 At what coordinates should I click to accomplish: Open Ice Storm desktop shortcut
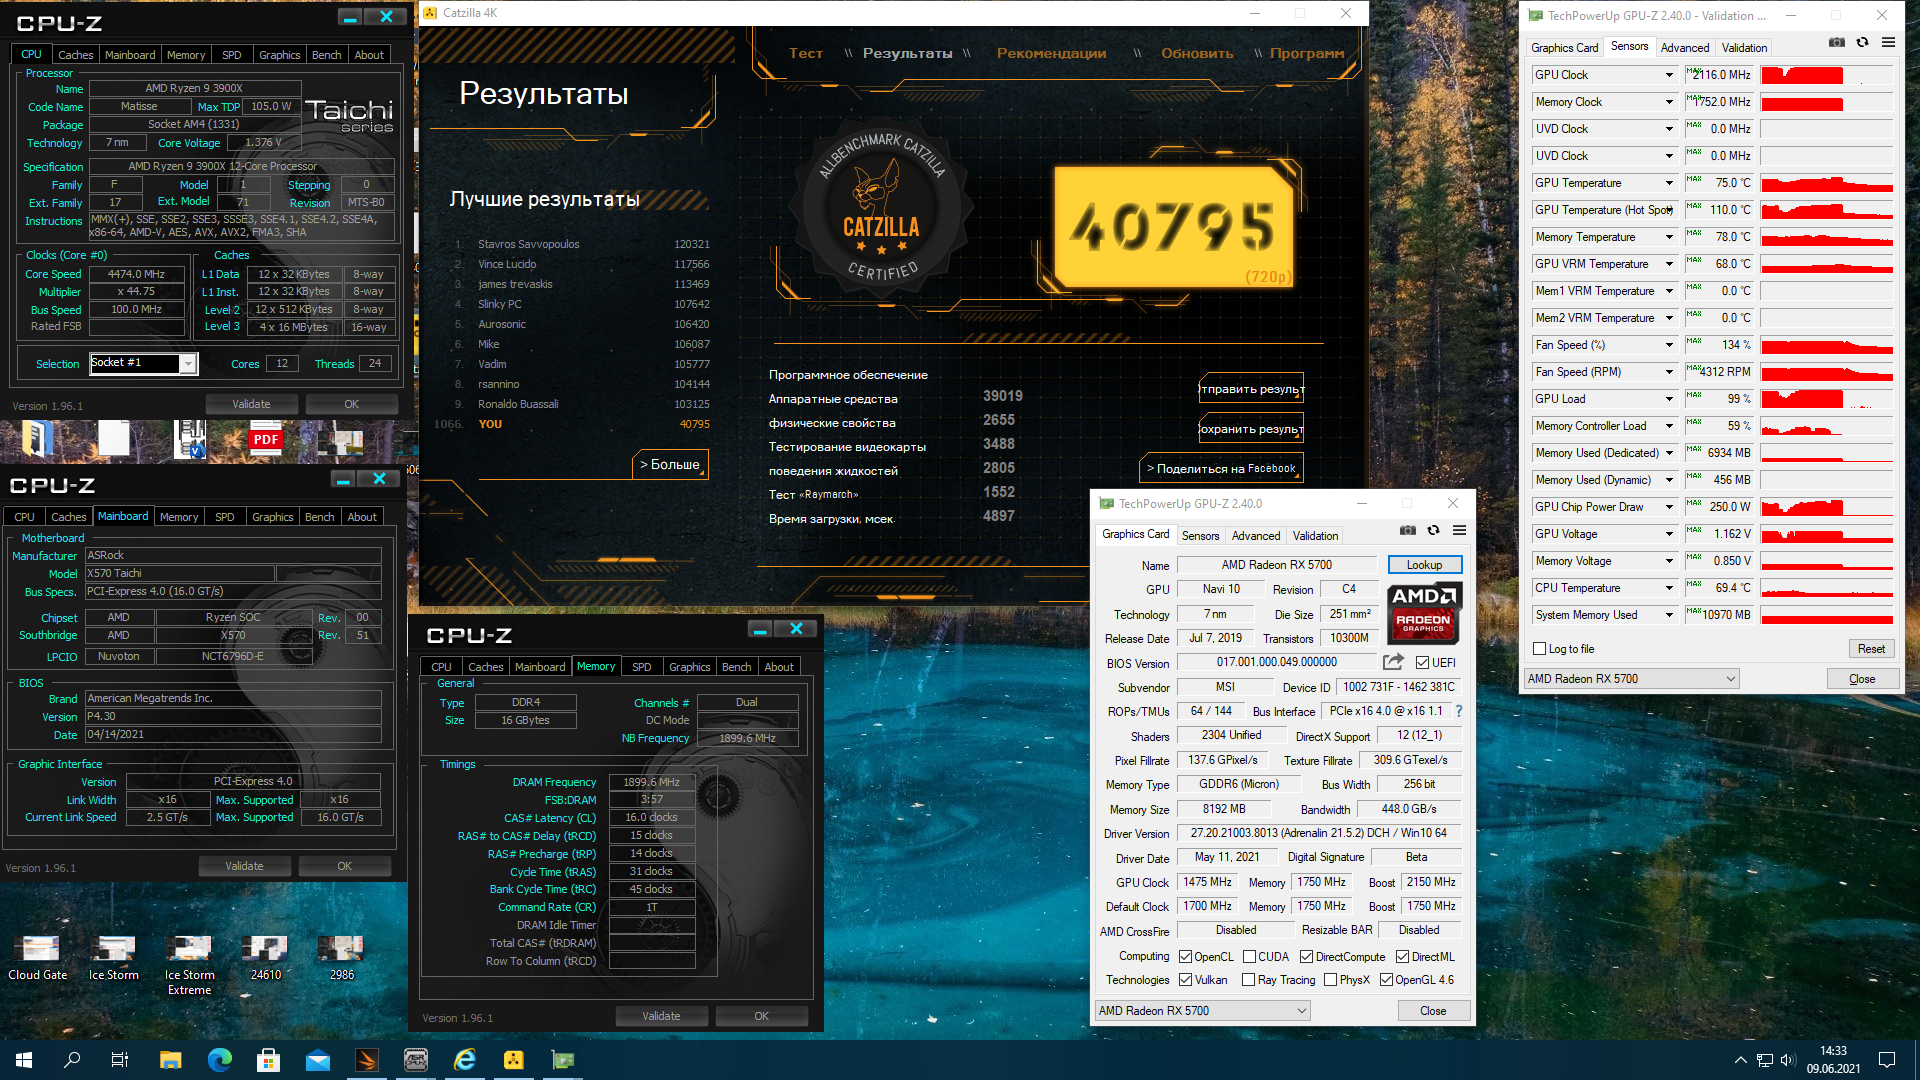tap(114, 958)
